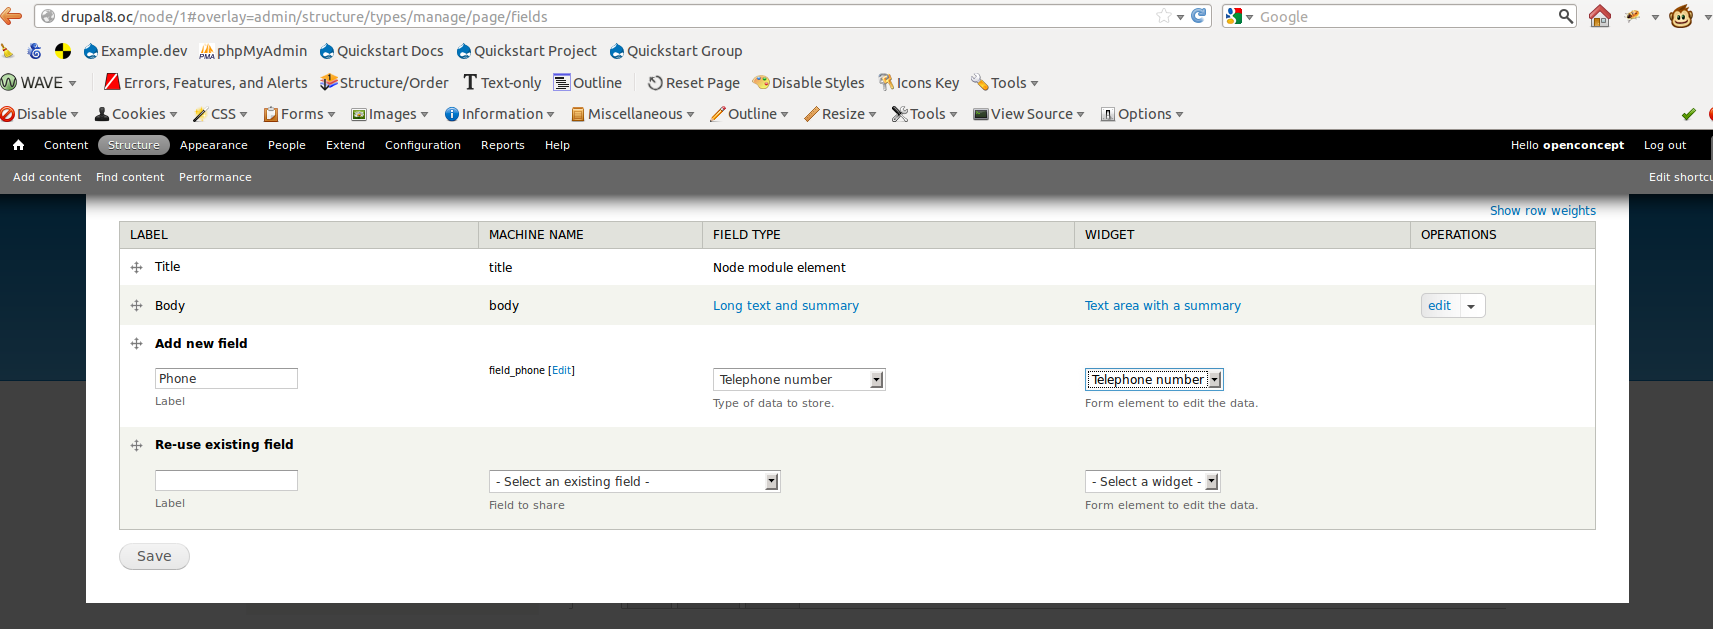Click the Long text and summary link
1713x629 pixels.
point(786,306)
